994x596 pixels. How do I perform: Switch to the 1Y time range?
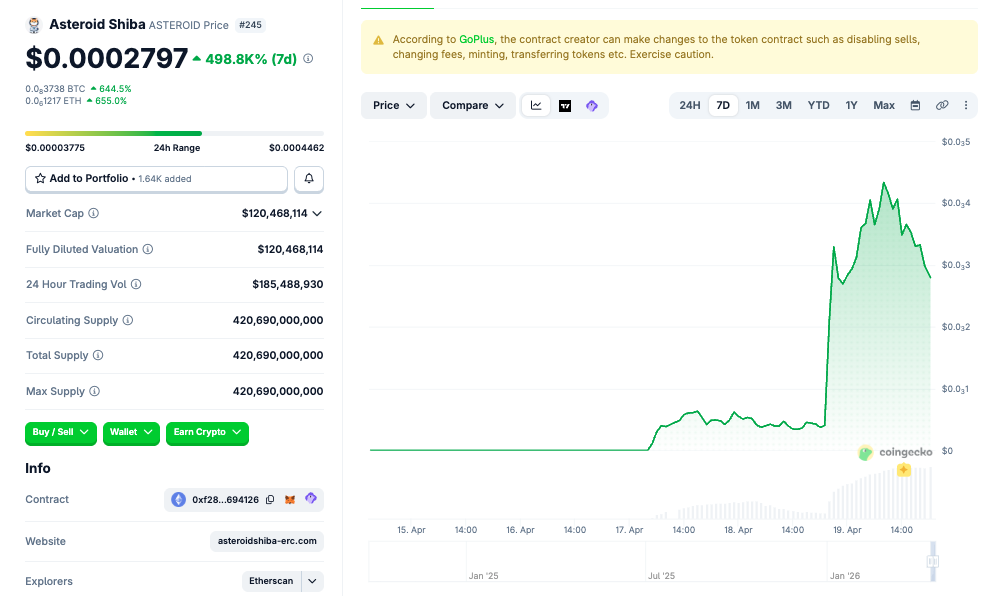click(x=851, y=105)
